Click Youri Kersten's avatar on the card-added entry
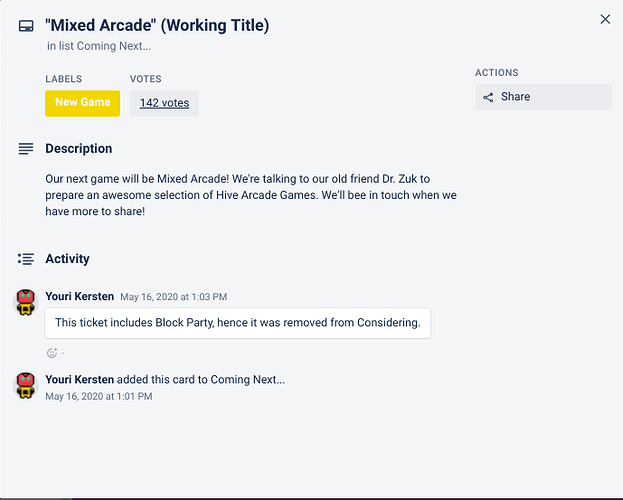This screenshot has height=500, width=623. [26, 386]
